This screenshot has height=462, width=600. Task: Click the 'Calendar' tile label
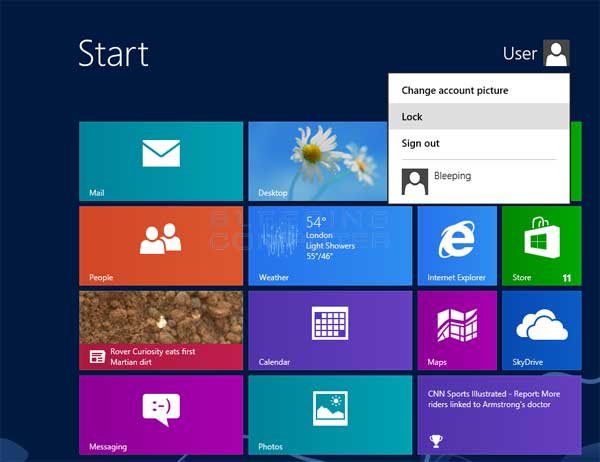tap(274, 362)
